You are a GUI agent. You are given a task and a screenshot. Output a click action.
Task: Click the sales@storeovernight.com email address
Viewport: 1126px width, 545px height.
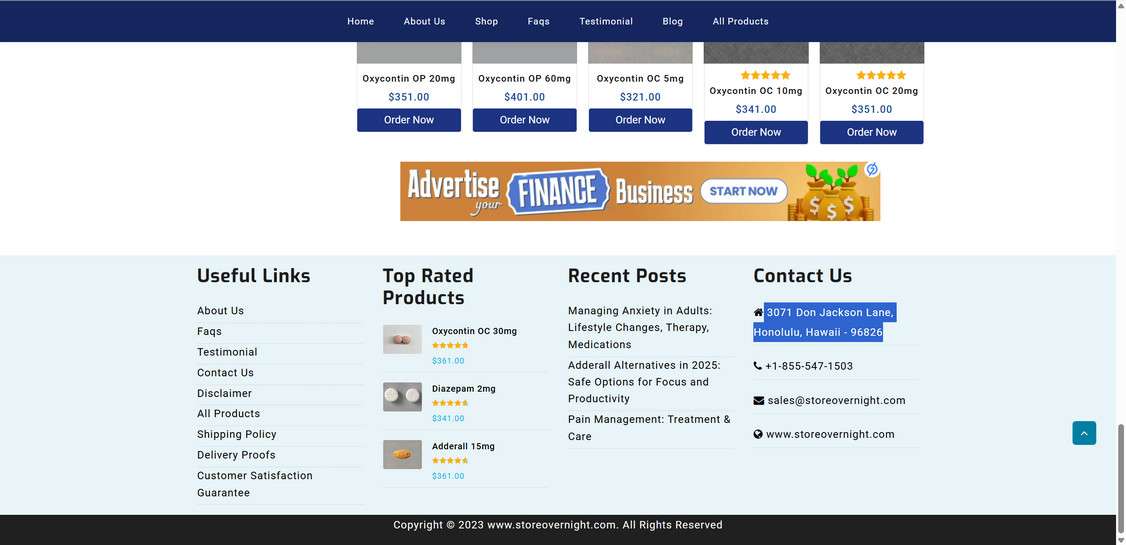click(x=837, y=401)
